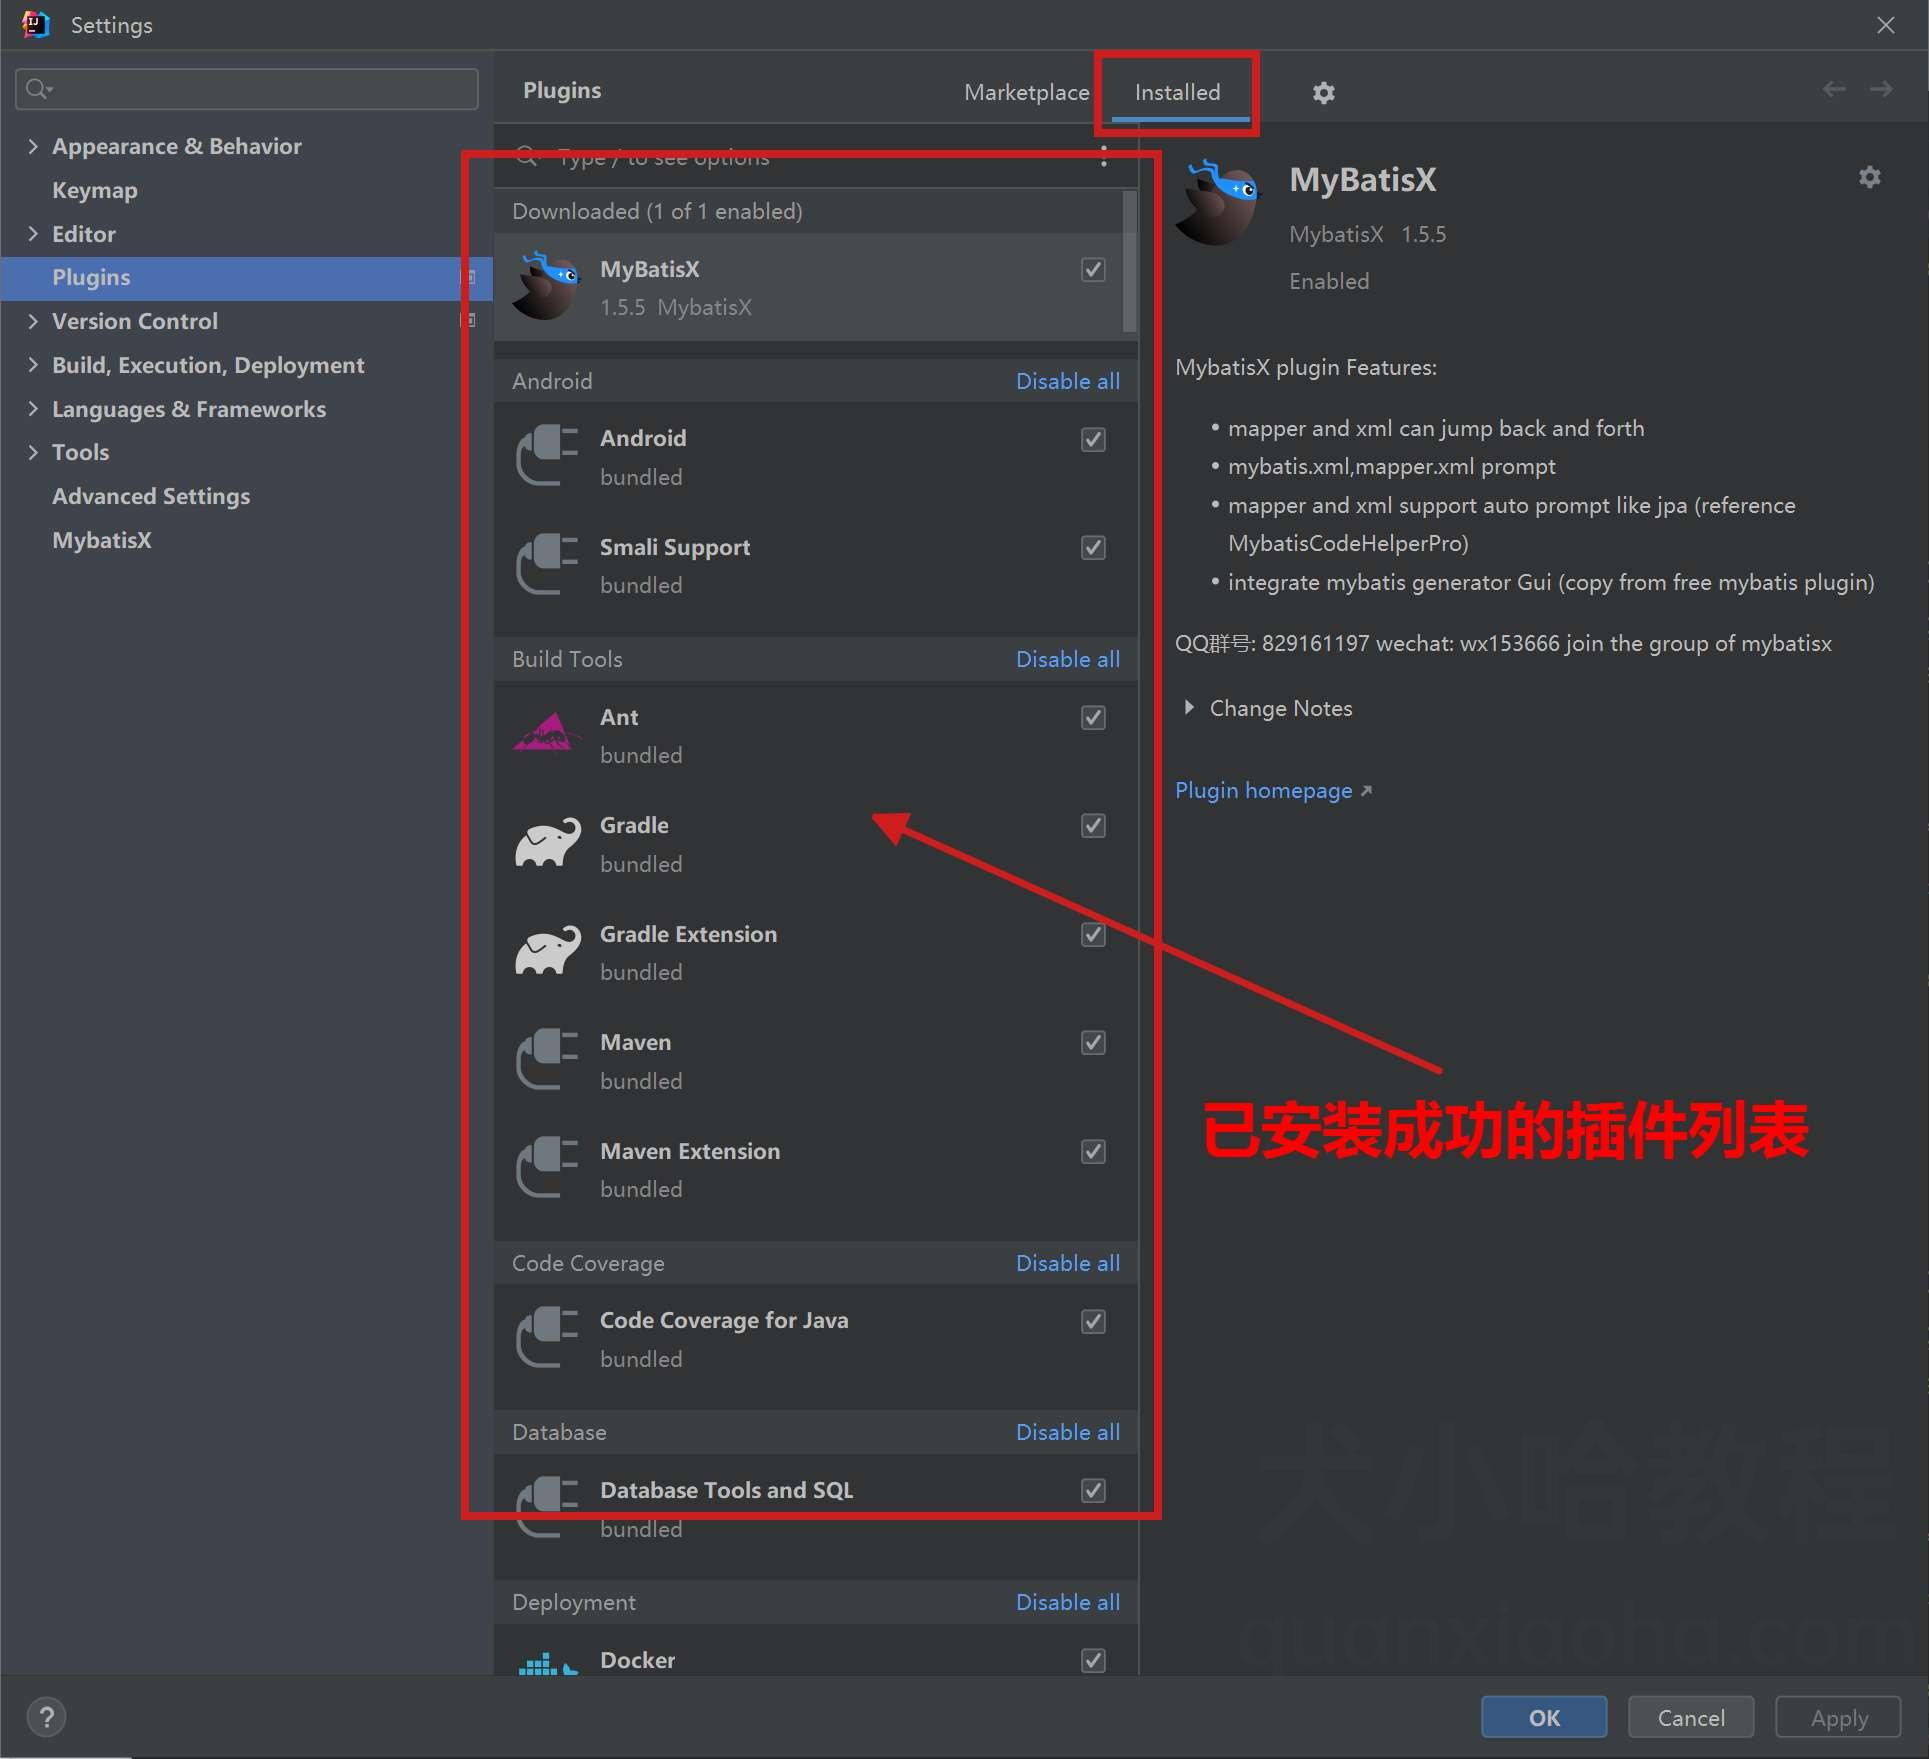Open plugin list options three-dot menu
Viewport: 1929px width, 1759px height.
tap(1103, 156)
